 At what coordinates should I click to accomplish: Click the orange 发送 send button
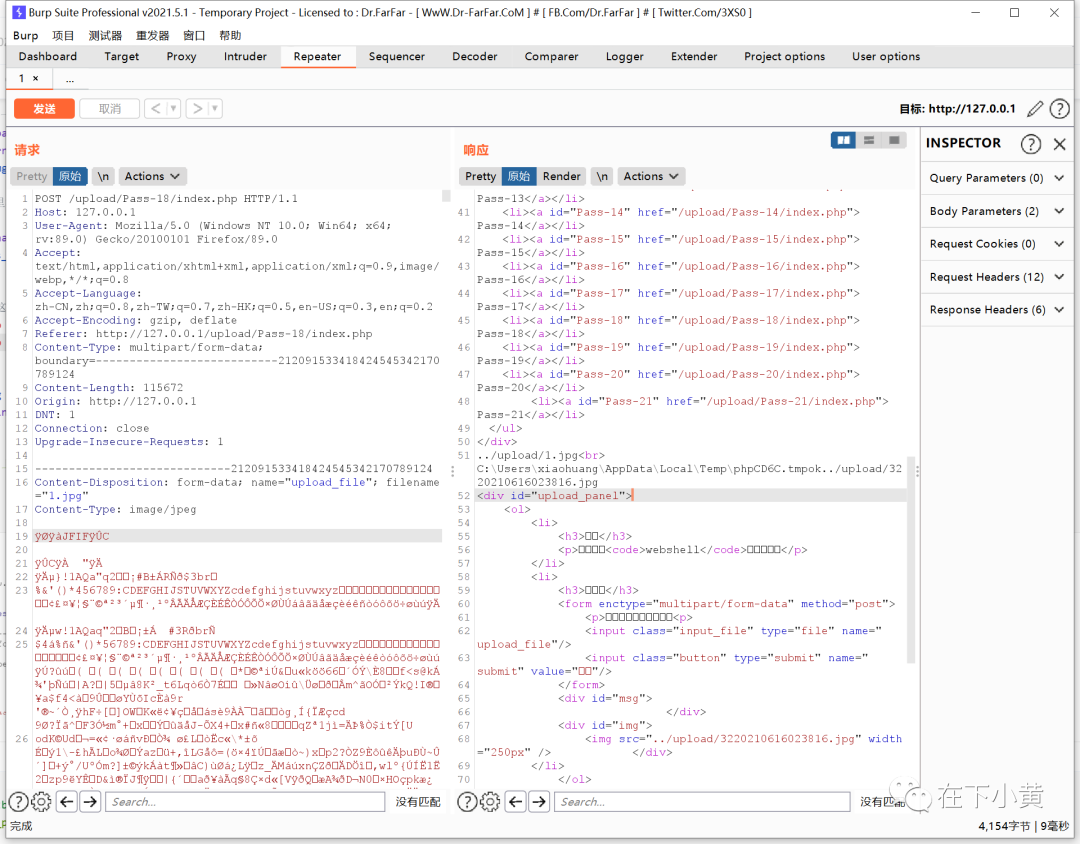click(44, 108)
